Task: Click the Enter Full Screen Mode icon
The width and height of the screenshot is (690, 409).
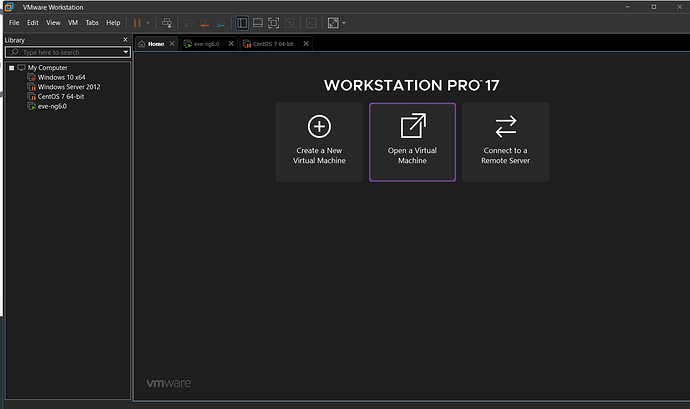Action: click(273, 23)
